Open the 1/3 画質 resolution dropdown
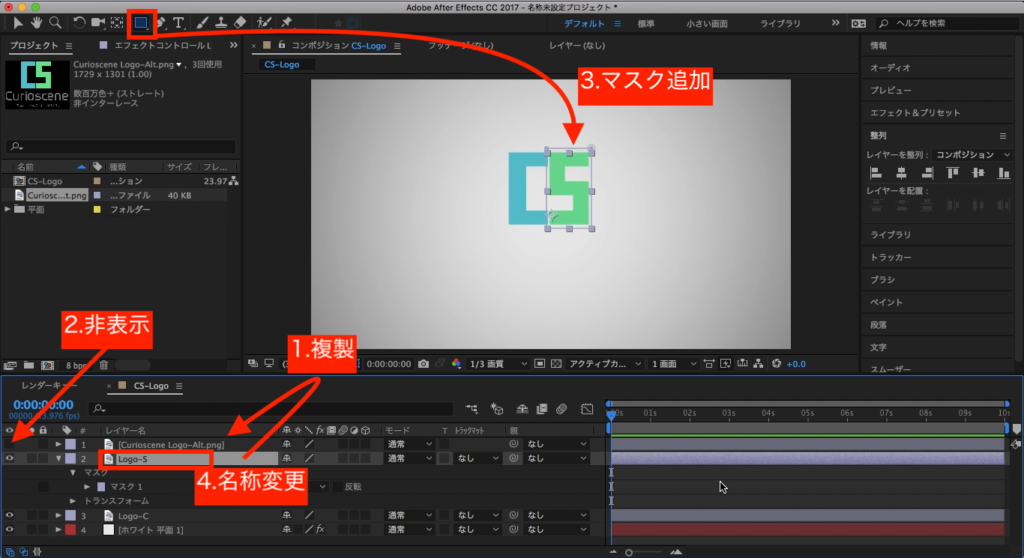The image size is (1024, 558). pos(498,364)
